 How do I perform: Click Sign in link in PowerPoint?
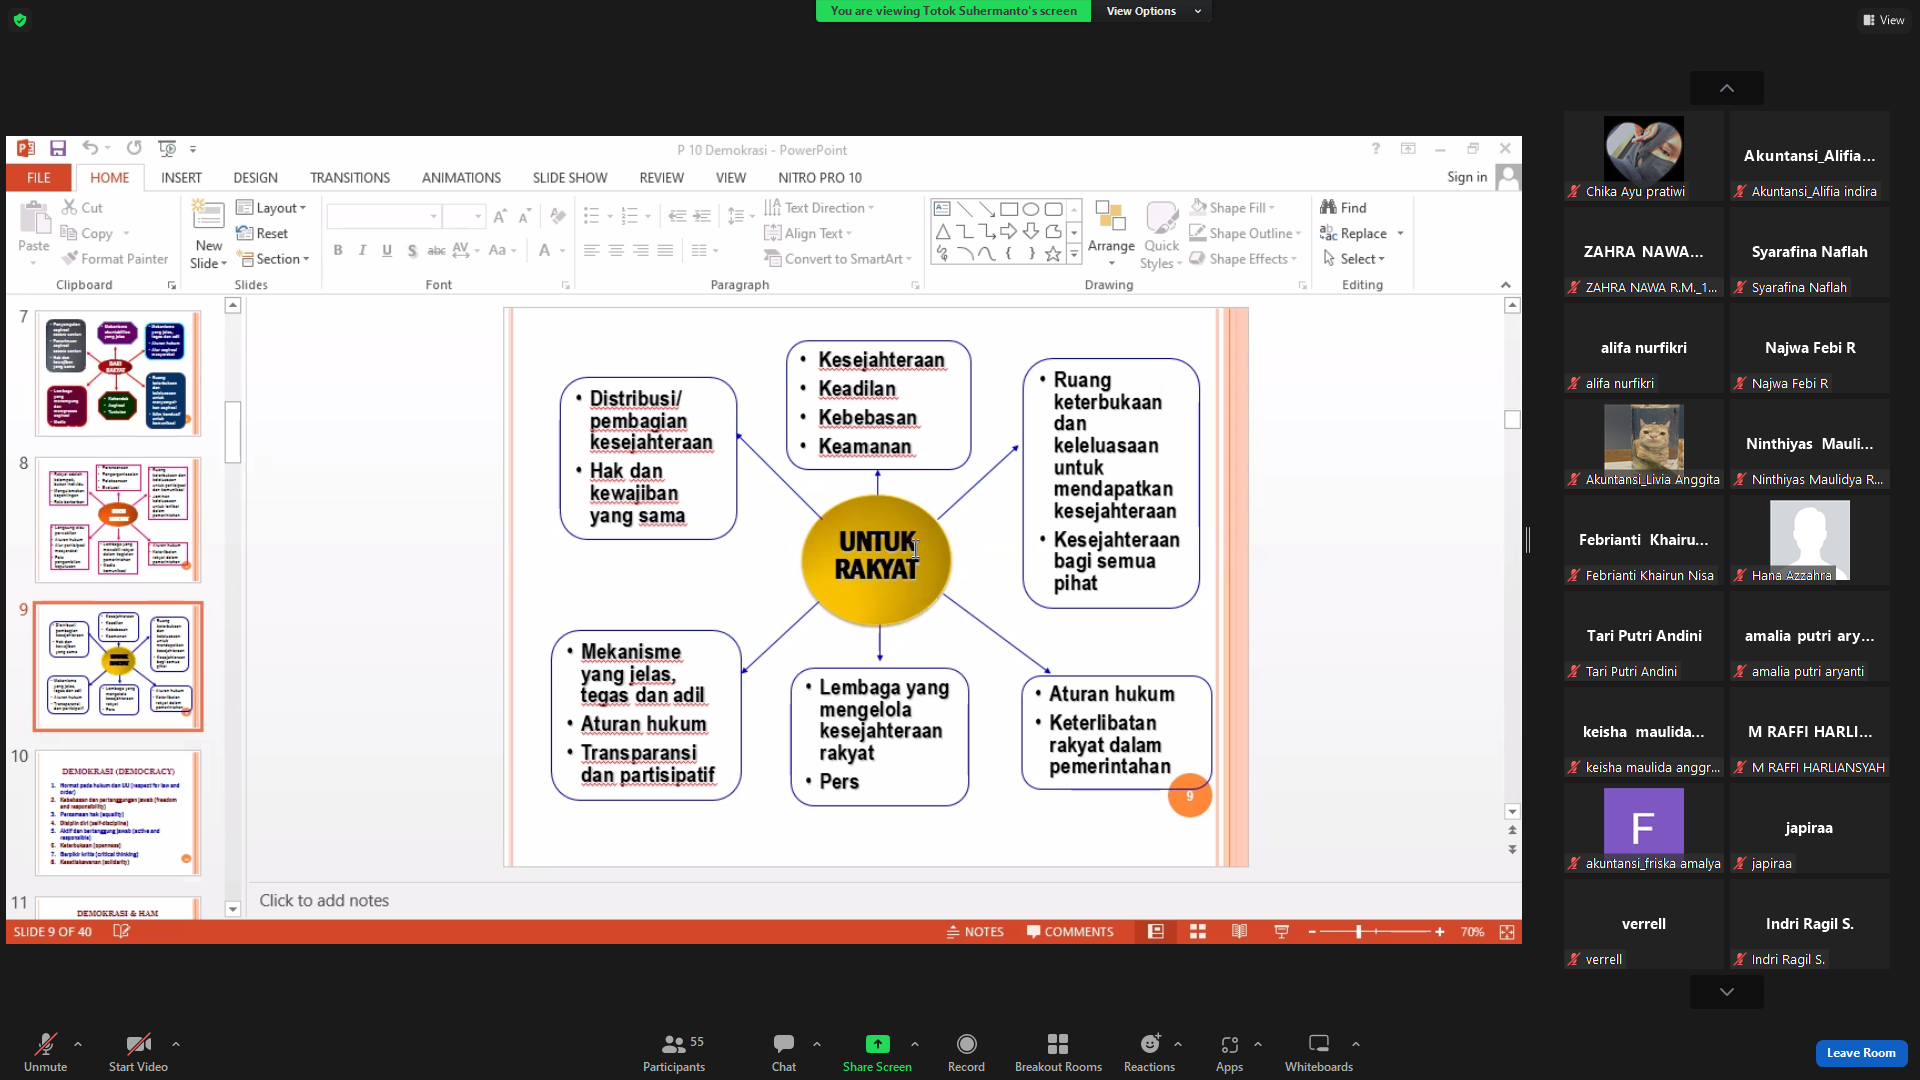1467,177
